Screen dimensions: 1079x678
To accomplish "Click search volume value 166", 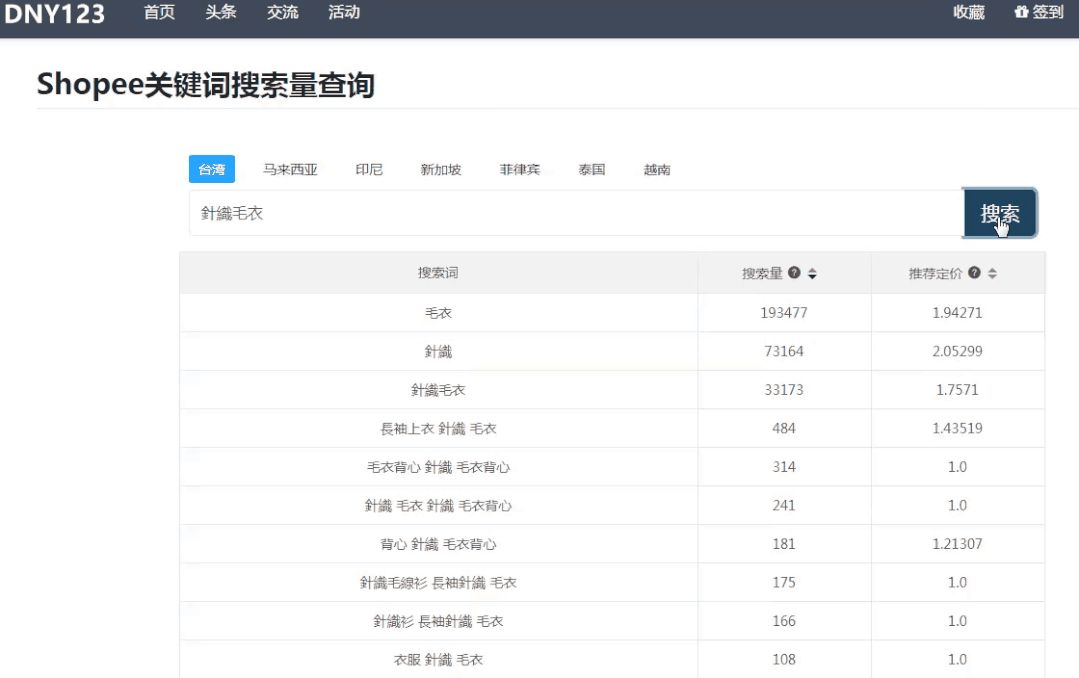I will [x=784, y=621].
